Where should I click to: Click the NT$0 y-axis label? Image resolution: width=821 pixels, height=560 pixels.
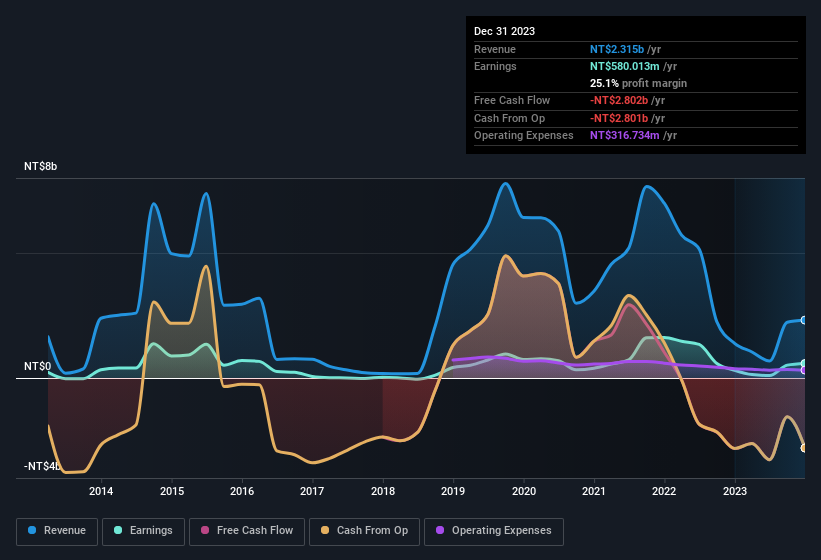(x=38, y=366)
